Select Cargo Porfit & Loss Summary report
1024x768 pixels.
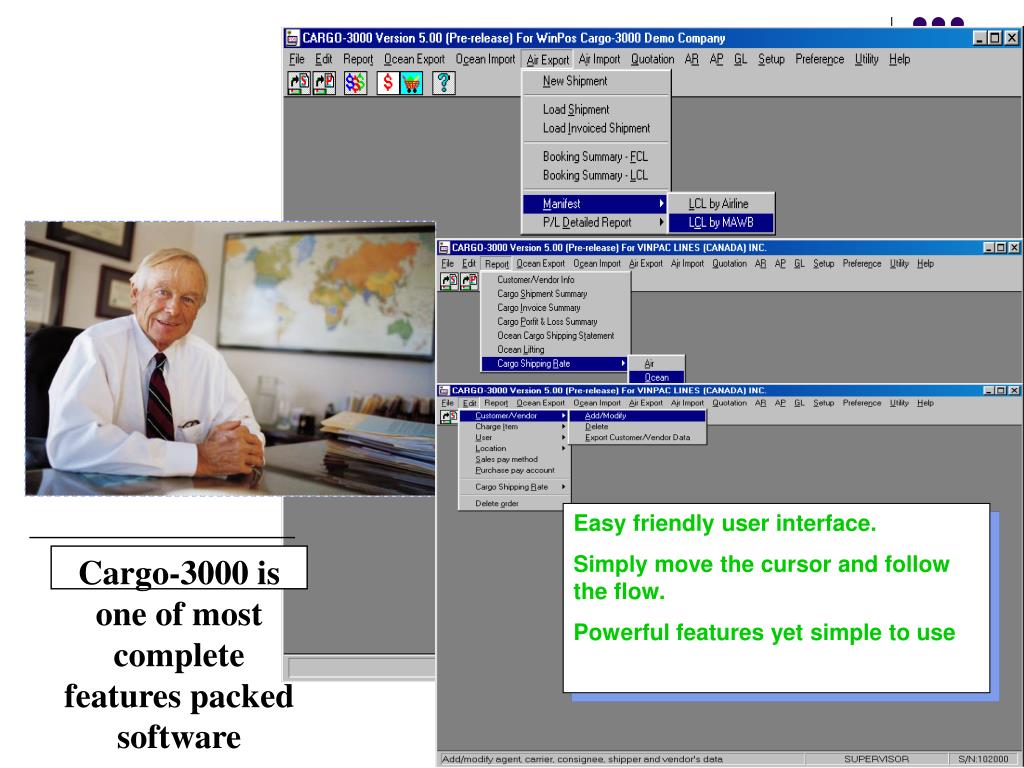pos(555,321)
